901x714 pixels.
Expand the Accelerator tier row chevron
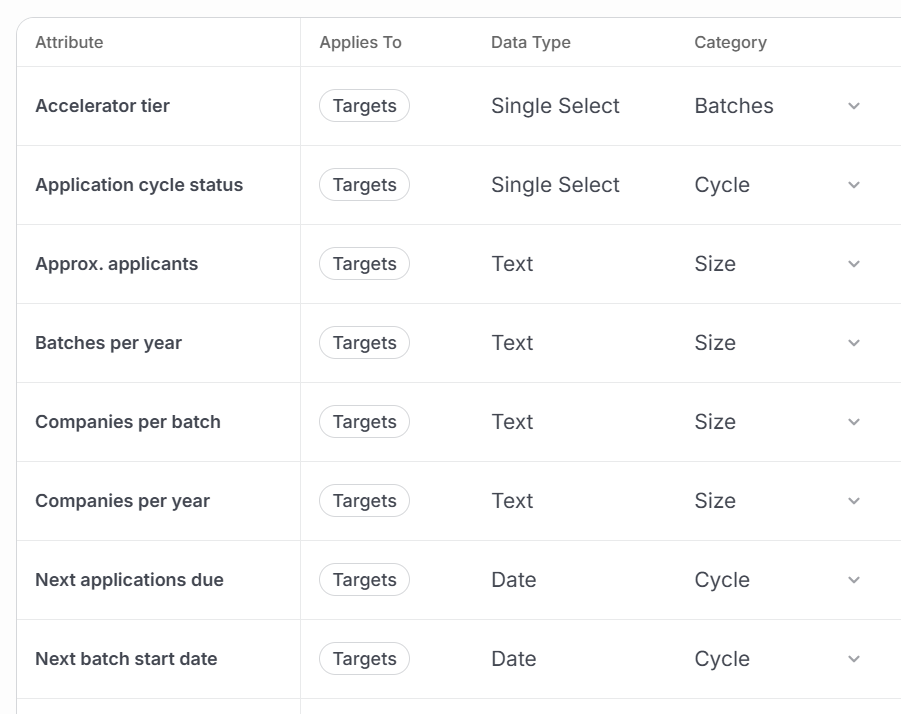tap(854, 105)
